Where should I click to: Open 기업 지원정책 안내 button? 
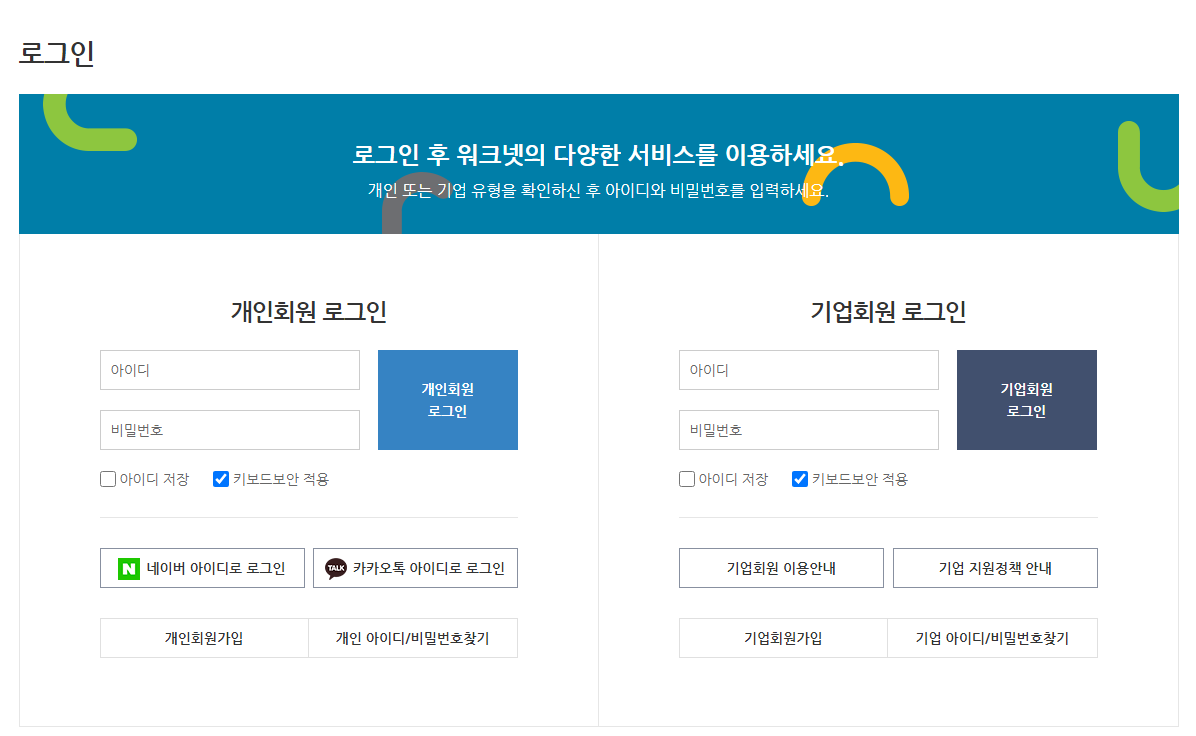[x=995, y=568]
